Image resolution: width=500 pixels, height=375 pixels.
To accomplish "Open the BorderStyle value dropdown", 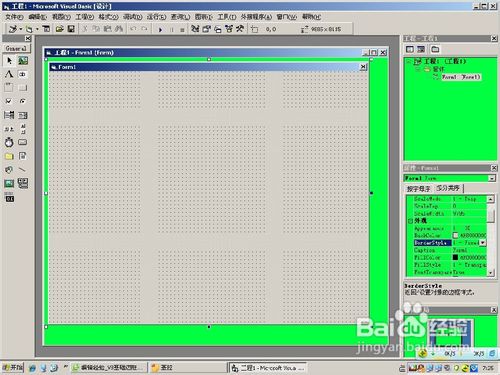I will pyautogui.click(x=483, y=243).
